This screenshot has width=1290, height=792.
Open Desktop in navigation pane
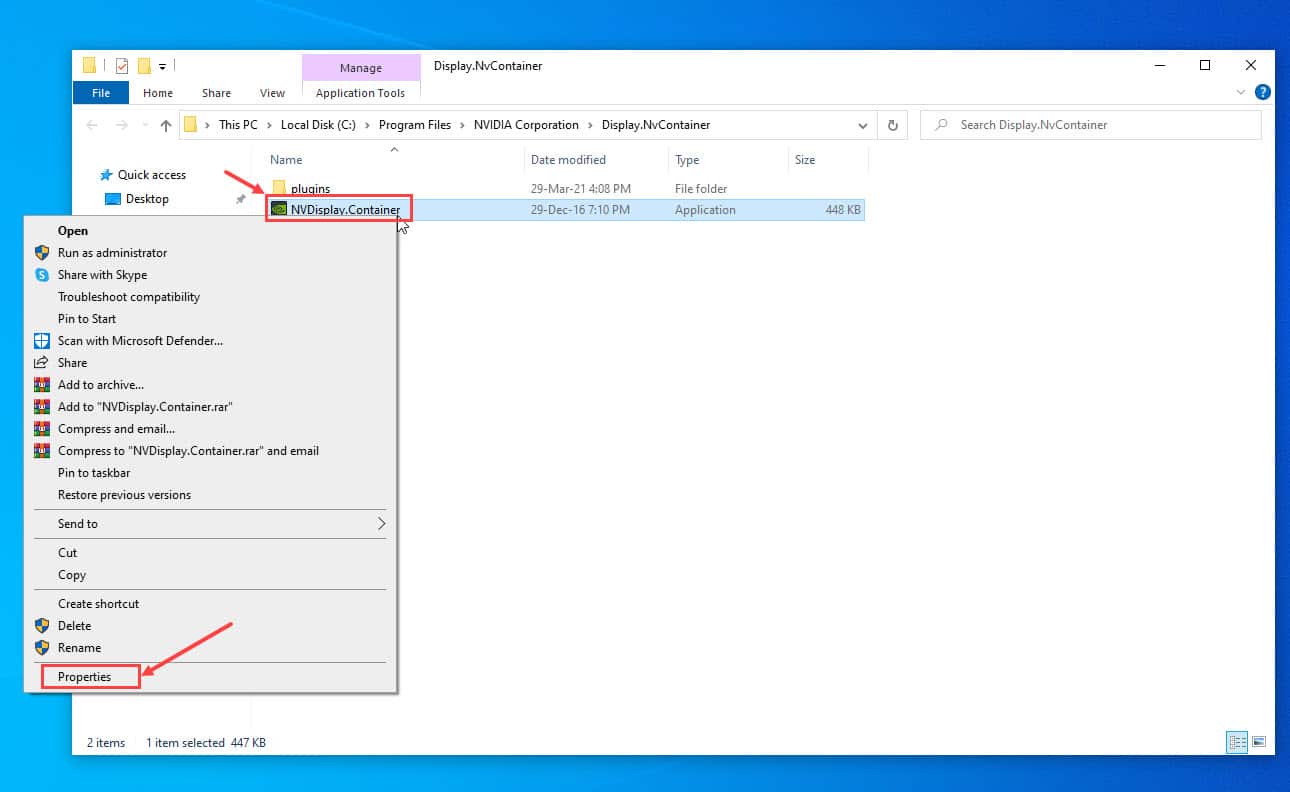point(147,199)
